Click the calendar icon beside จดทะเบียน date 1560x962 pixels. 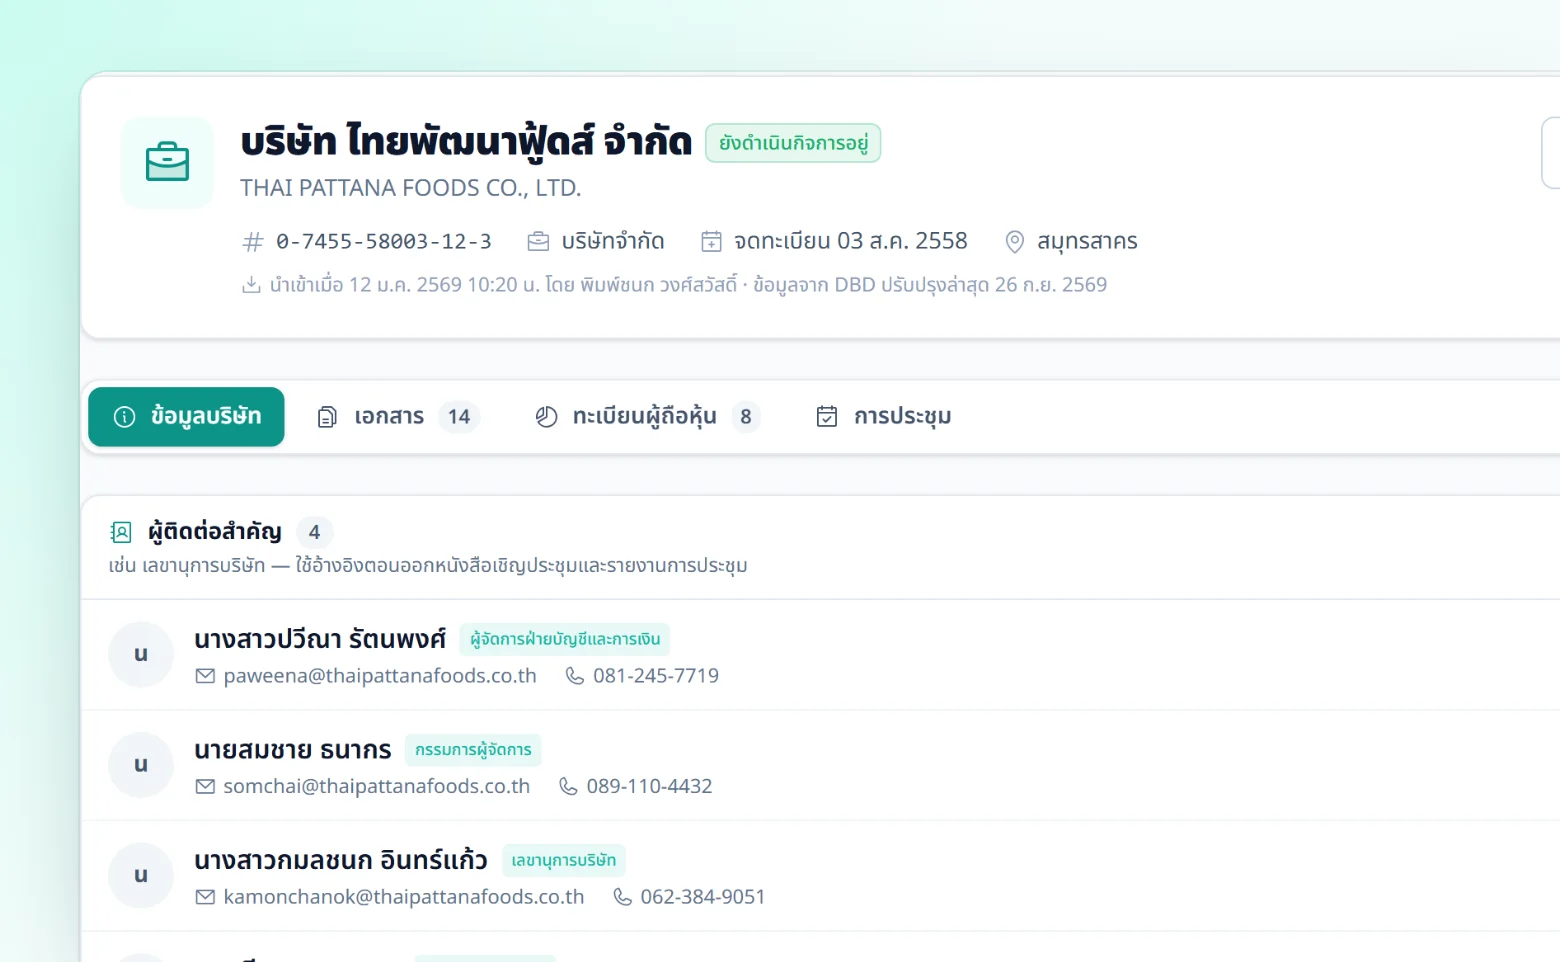[711, 242]
